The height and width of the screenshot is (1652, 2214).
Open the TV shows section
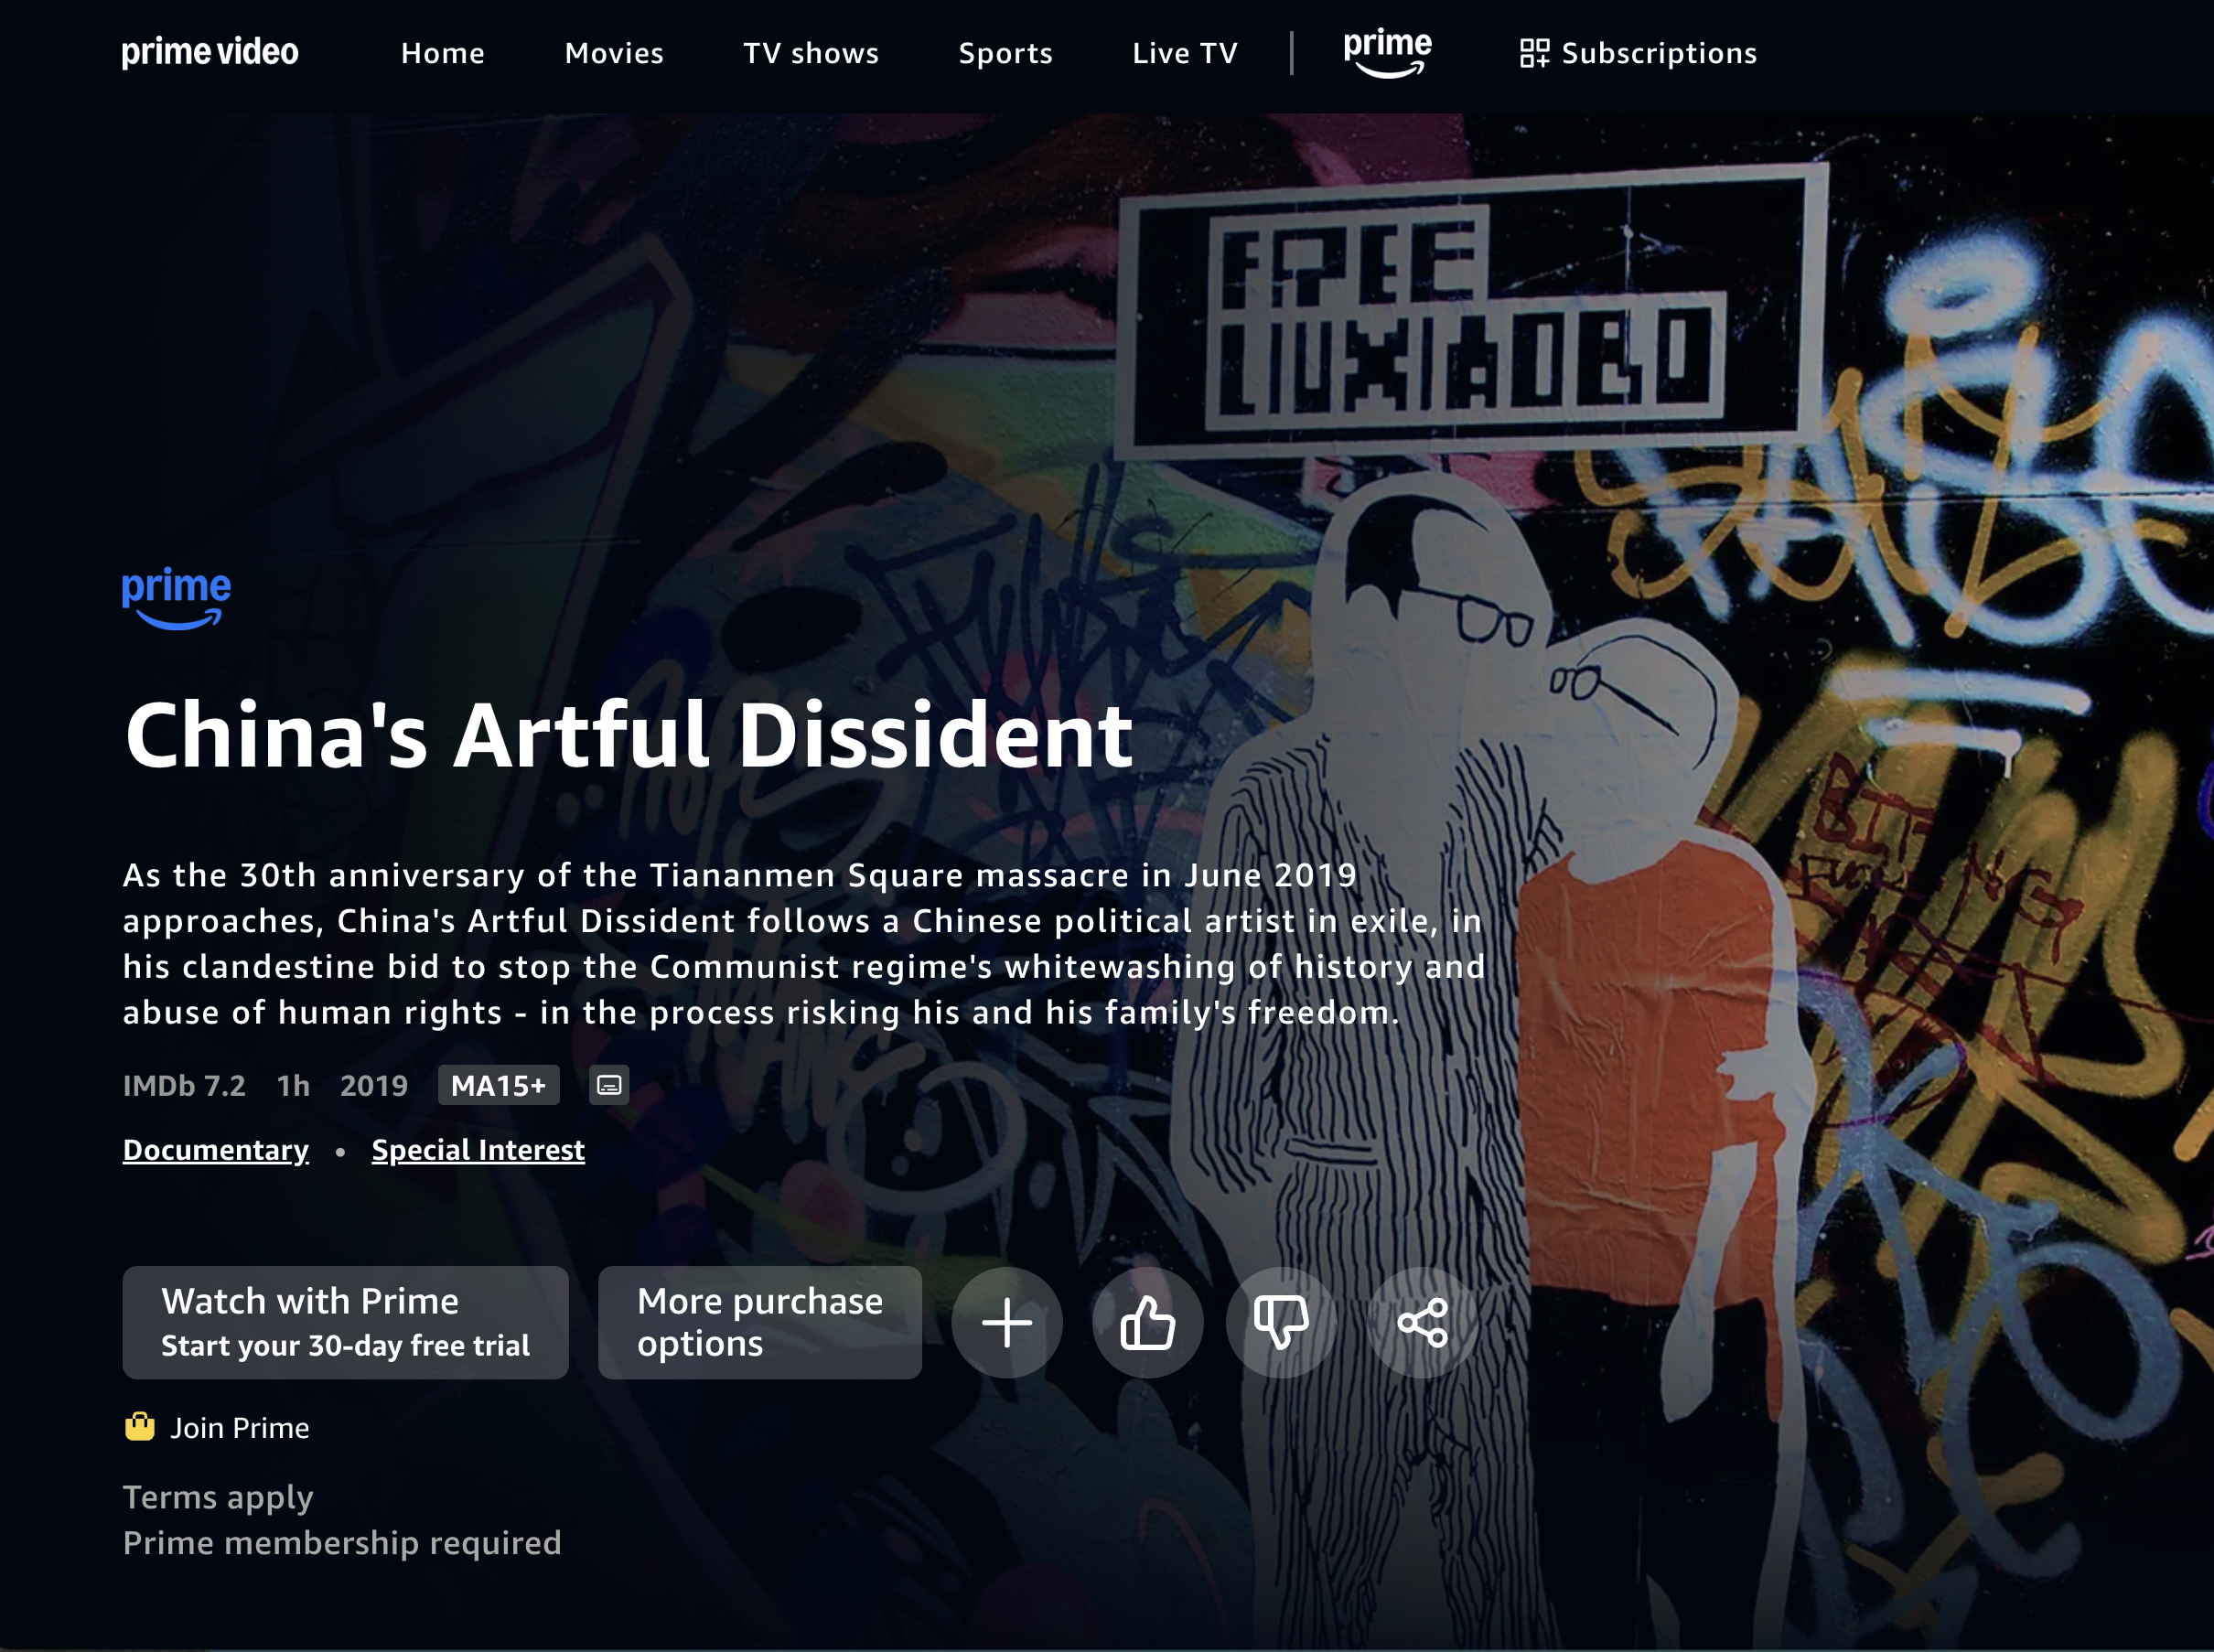click(x=809, y=53)
